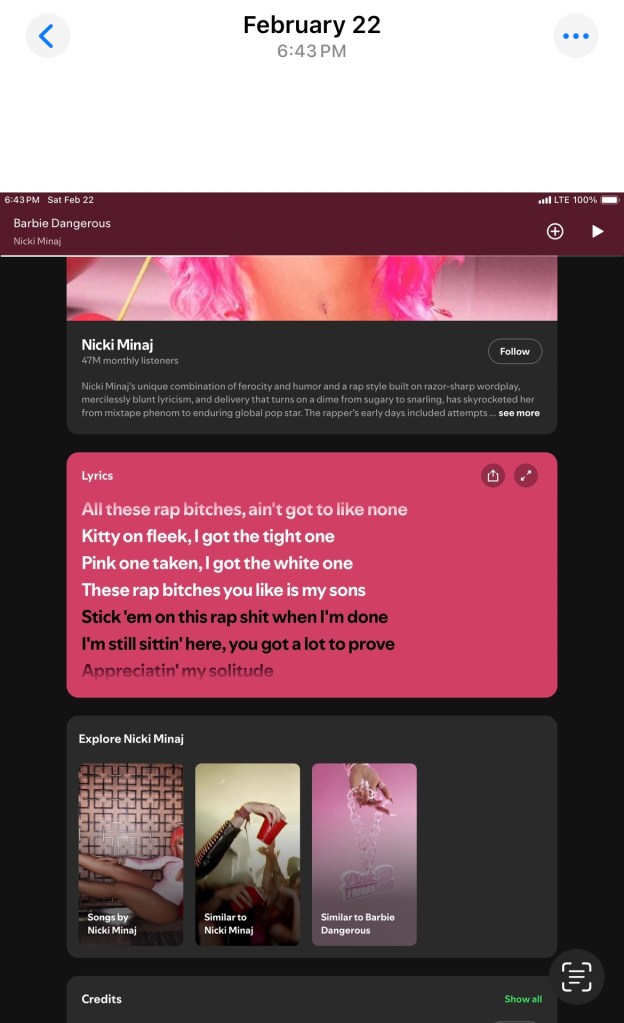624x1023 pixels.
Task: Jump to lyric 'These rap bitches you like is my sons'
Action: [223, 590]
